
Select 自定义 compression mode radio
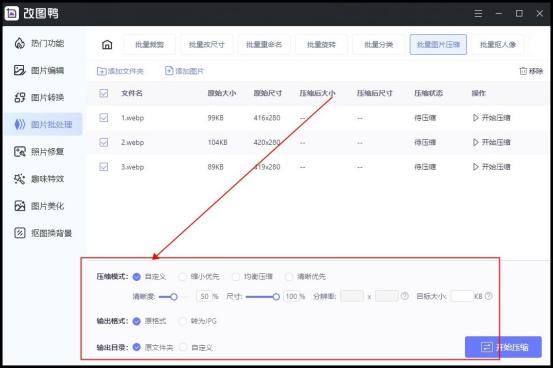tap(137, 277)
